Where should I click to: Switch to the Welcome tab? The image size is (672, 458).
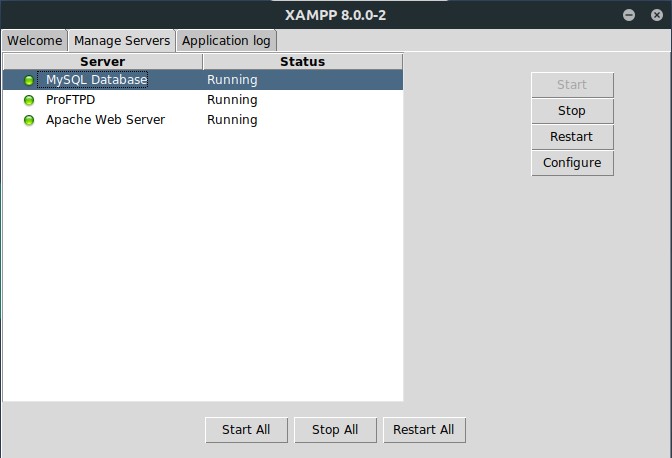34,41
